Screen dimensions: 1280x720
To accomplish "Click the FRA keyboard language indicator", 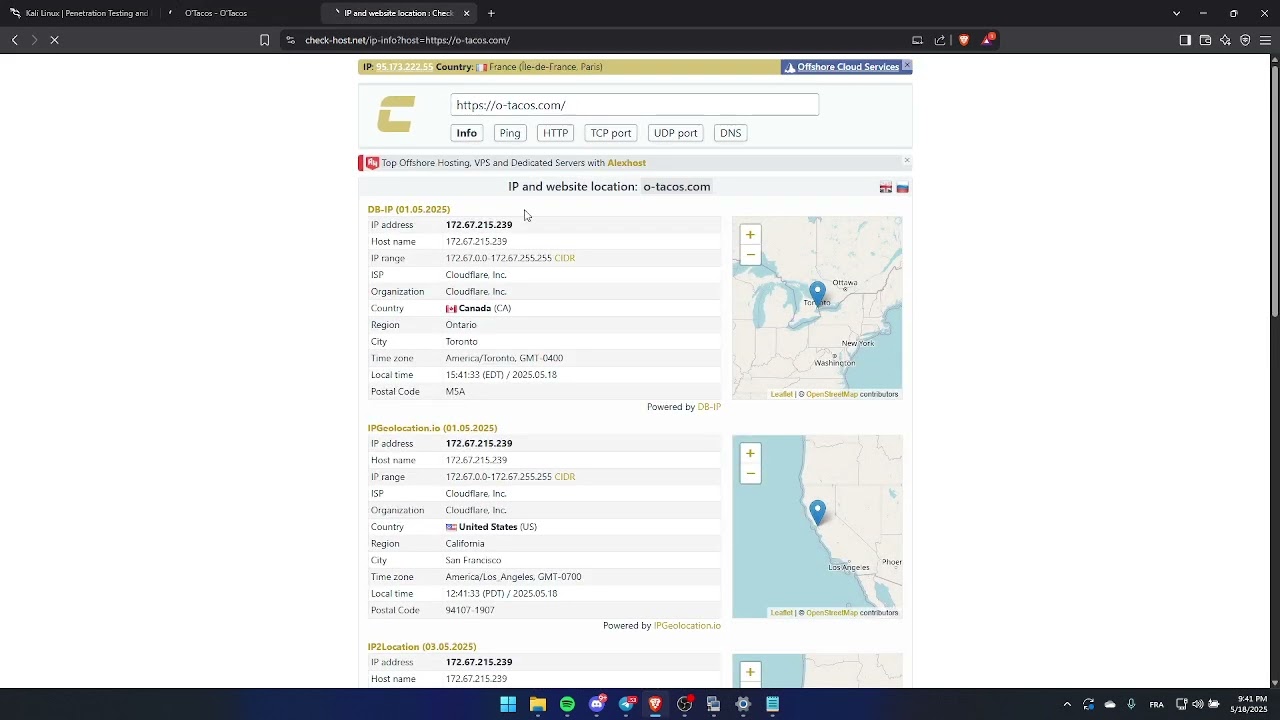I will click(1157, 705).
